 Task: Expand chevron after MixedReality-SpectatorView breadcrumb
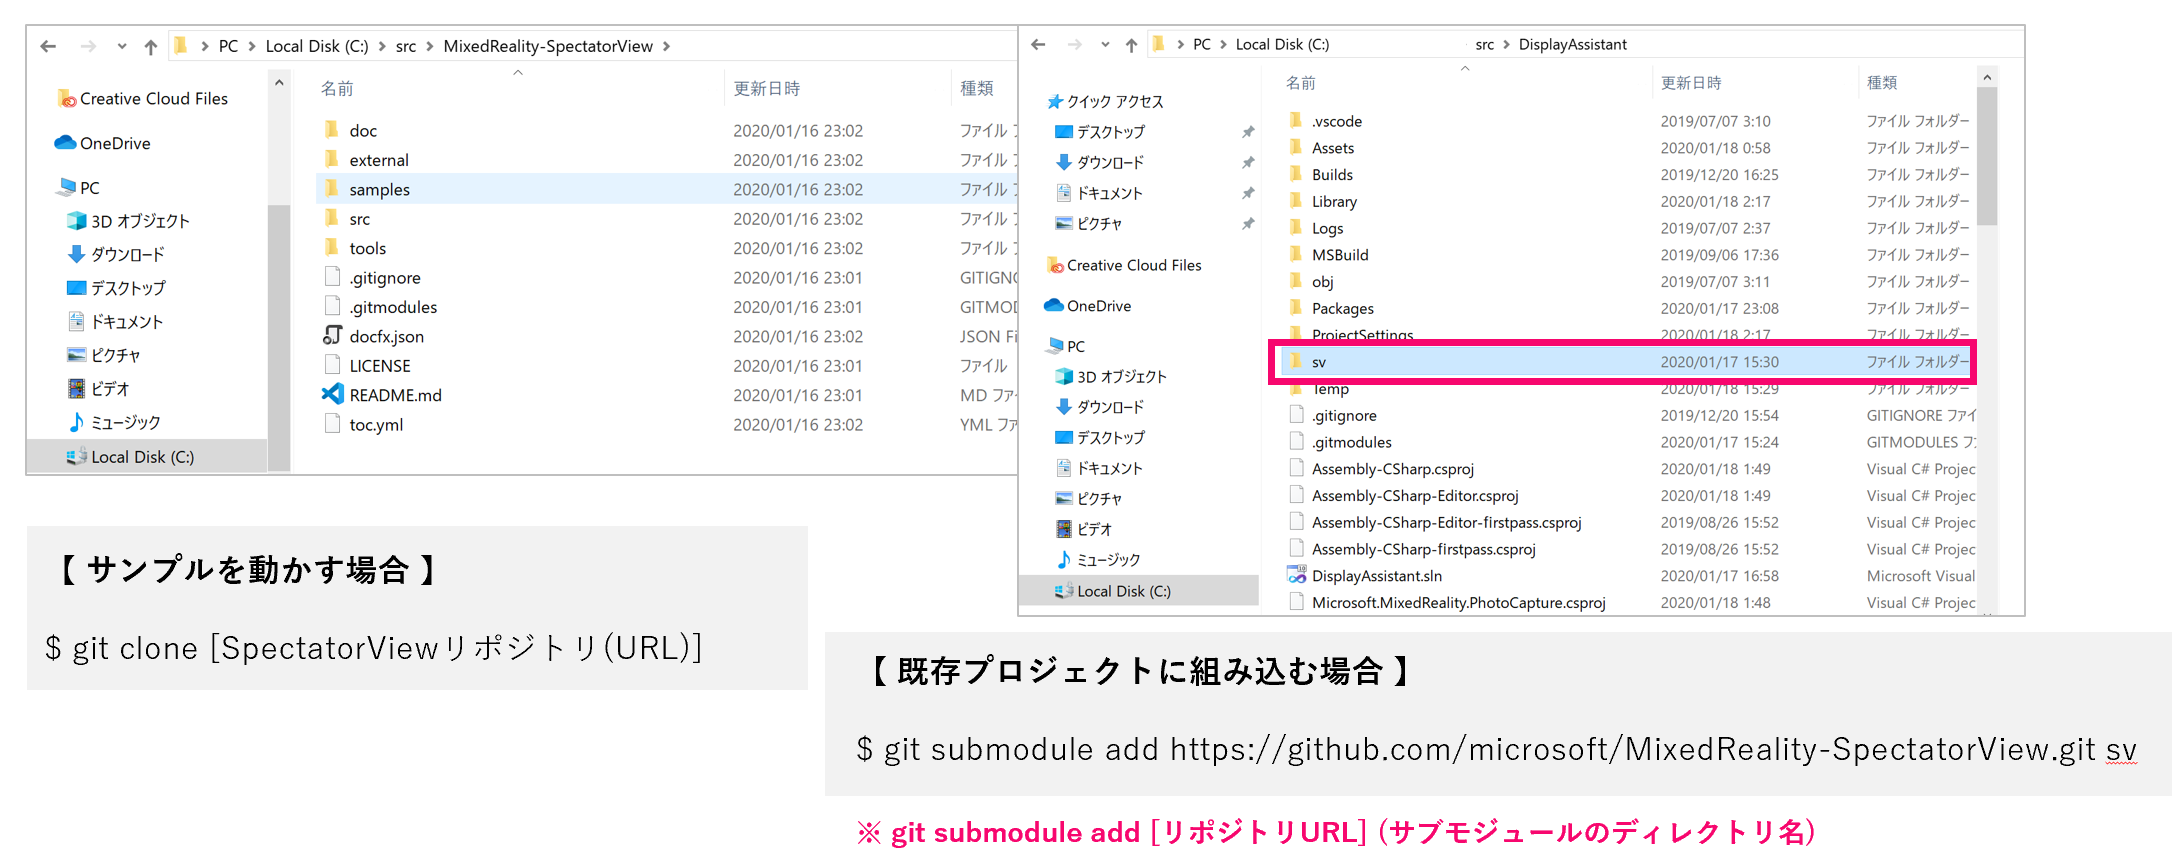pyautogui.click(x=666, y=46)
